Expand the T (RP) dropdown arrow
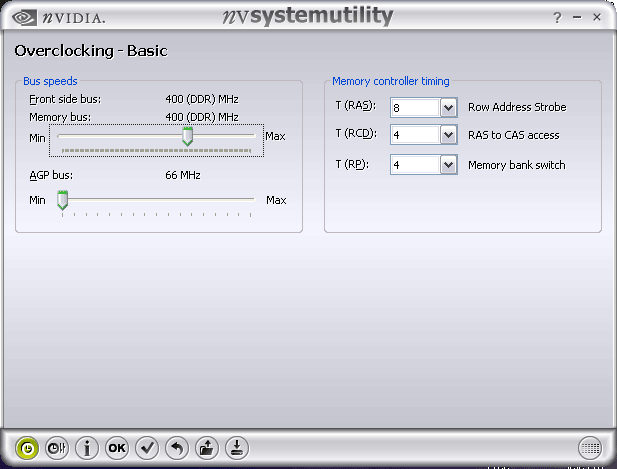The image size is (617, 469). [x=448, y=164]
